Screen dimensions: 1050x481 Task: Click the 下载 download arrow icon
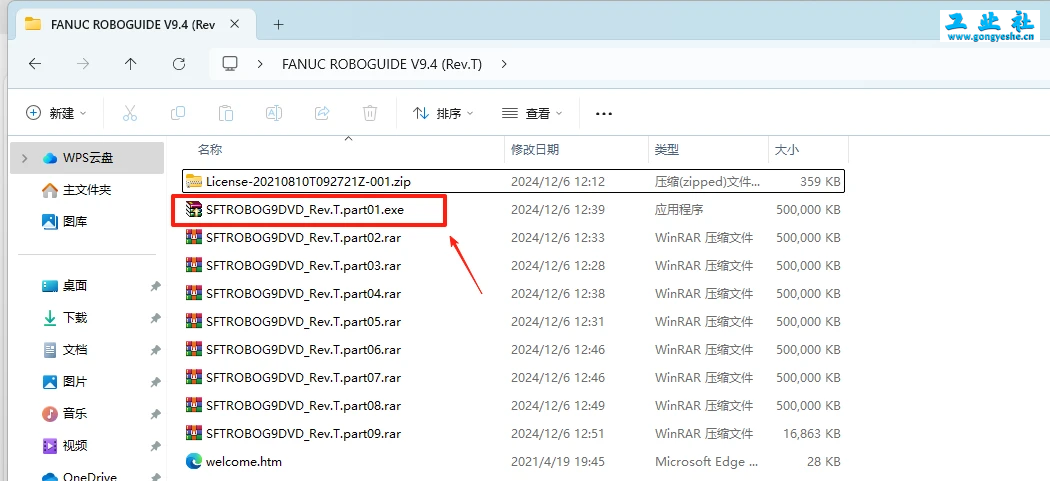[x=50, y=318]
